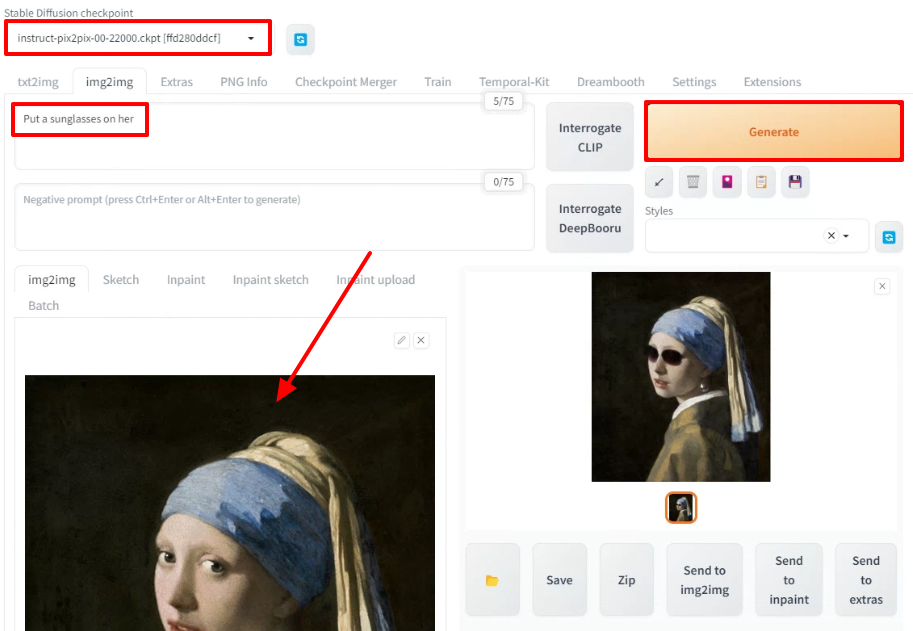The width and height of the screenshot is (913, 631).
Task: Click the Interrogate DeepBooru button
Action: click(590, 218)
